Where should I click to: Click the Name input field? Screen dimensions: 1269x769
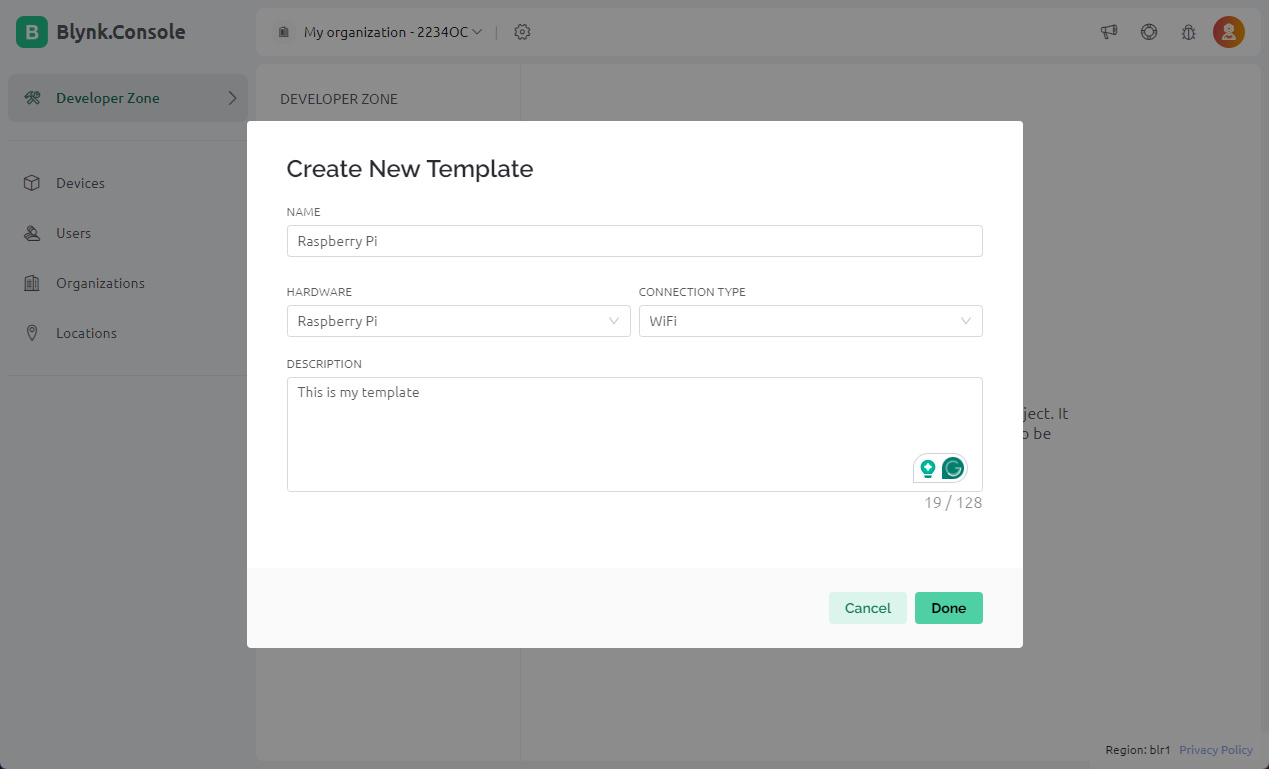(635, 241)
